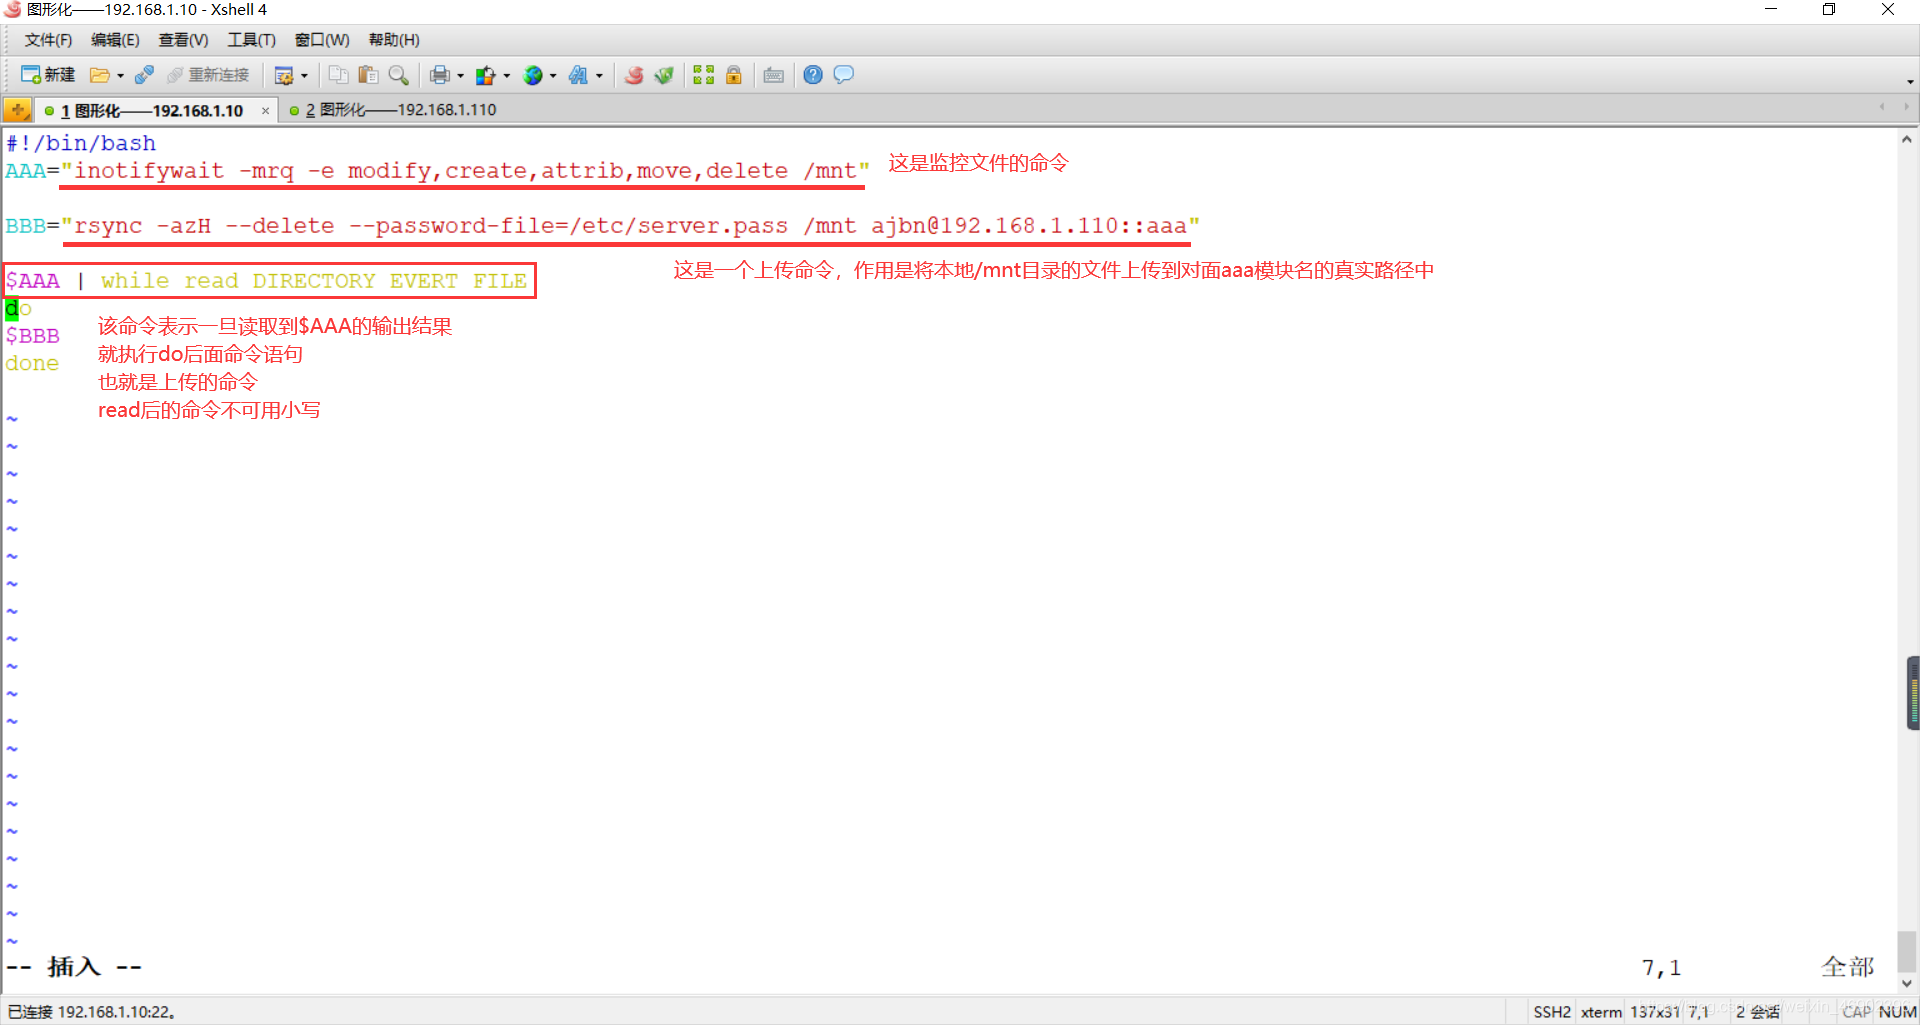This screenshot has height=1025, width=1920.
Task: Click the font settings icon
Action: point(579,75)
